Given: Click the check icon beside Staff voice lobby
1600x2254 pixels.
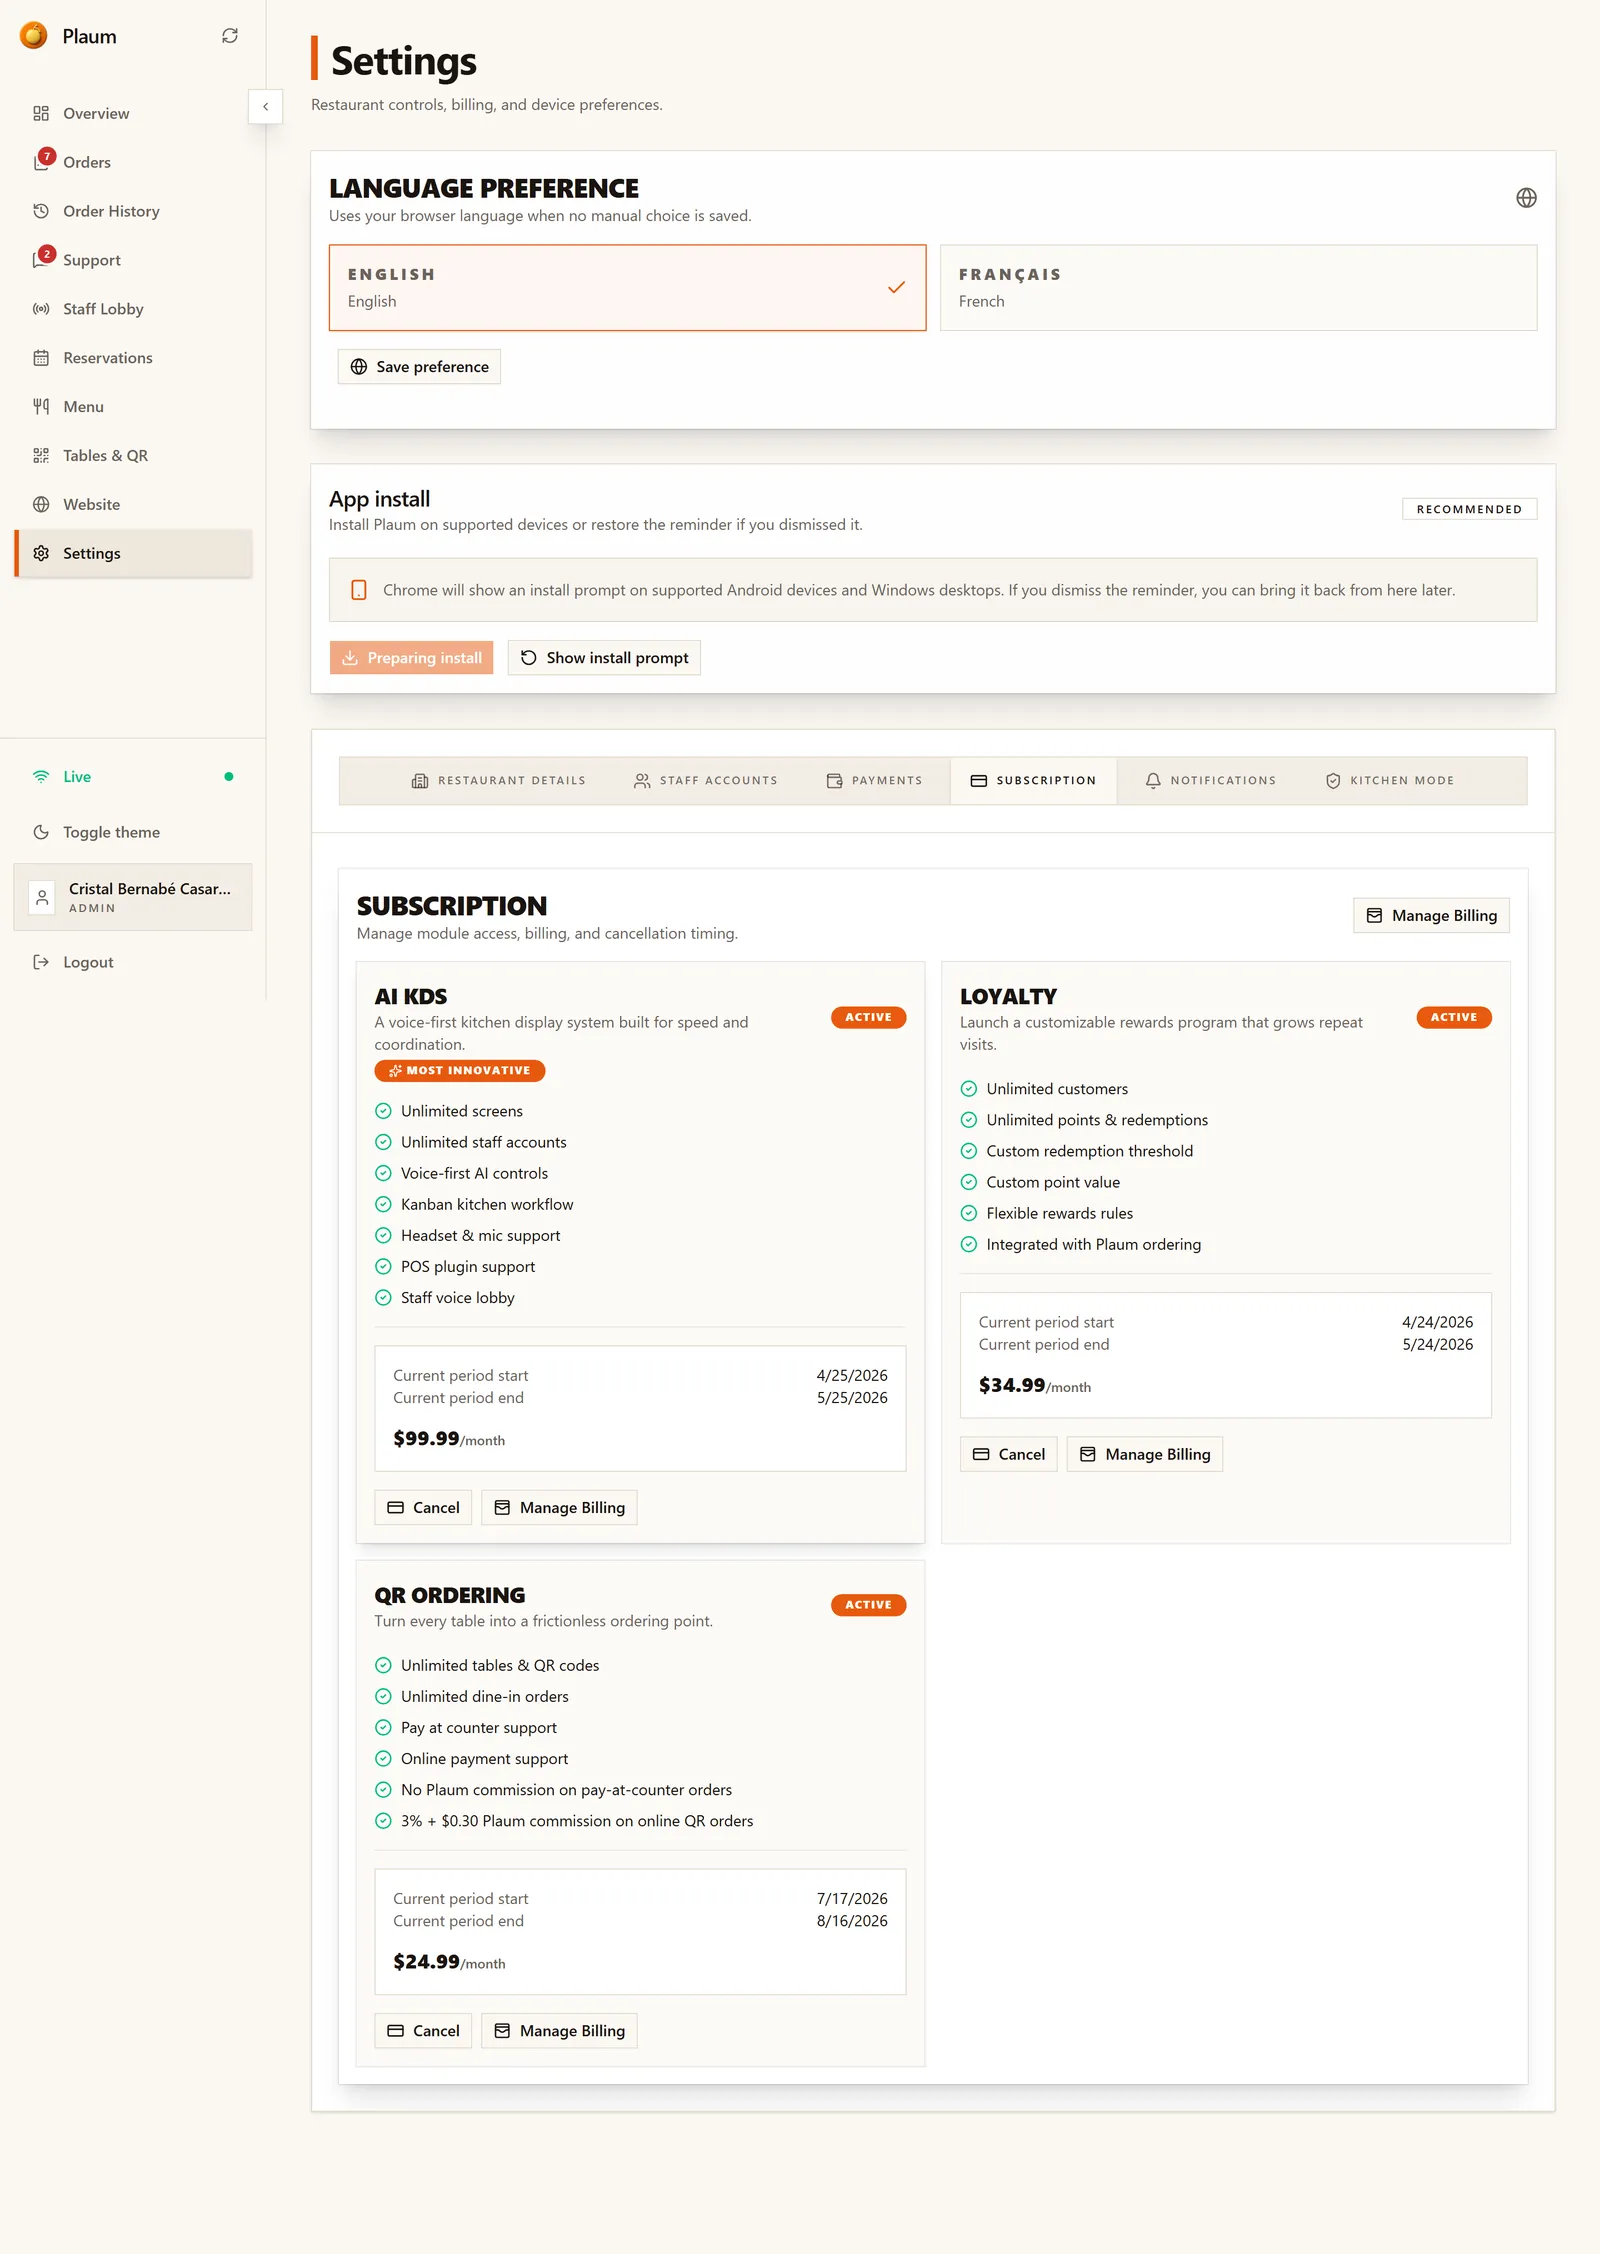Looking at the screenshot, I should 383,1298.
